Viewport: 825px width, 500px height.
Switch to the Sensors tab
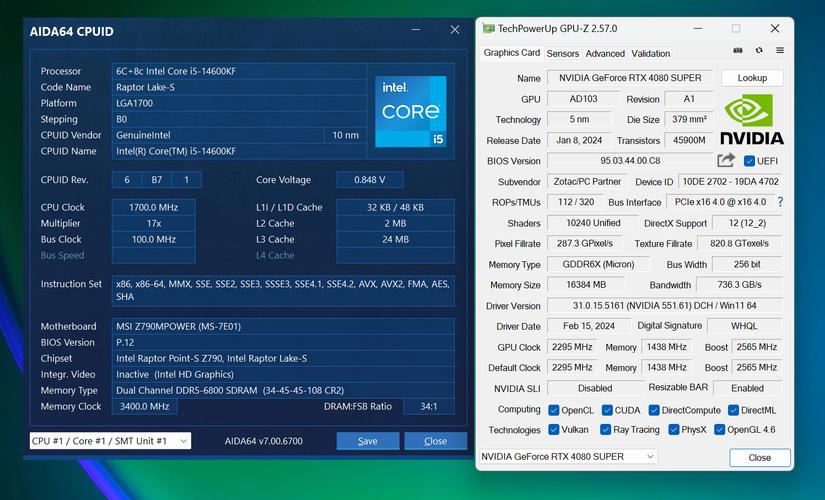[562, 54]
